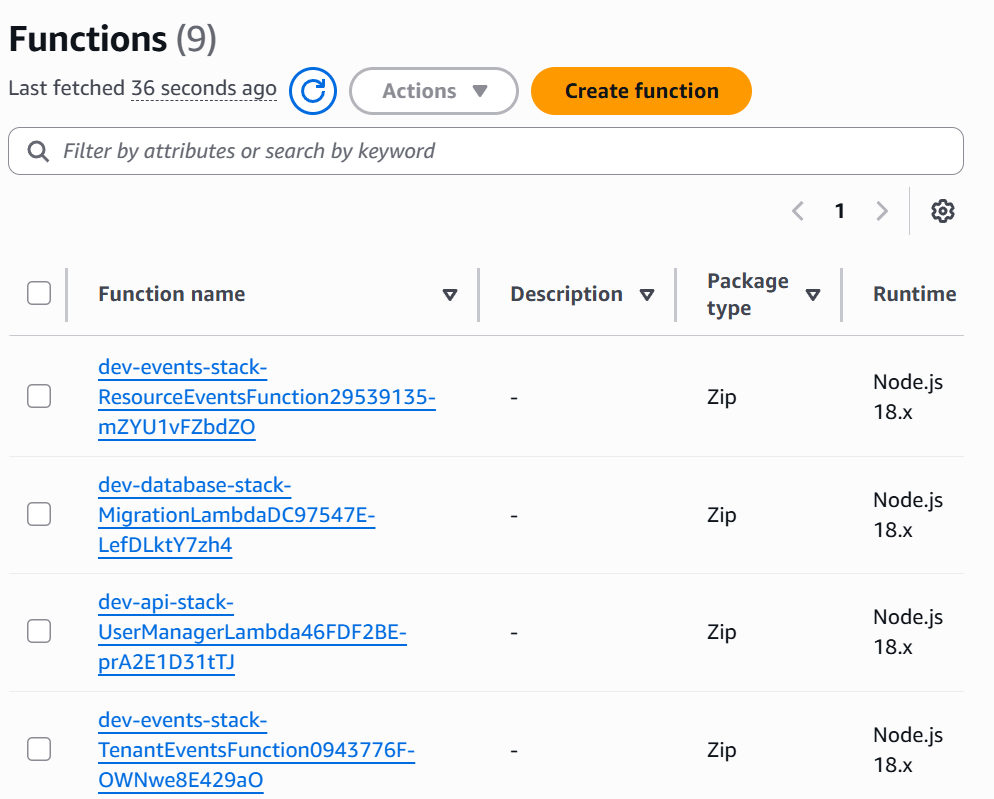Screen dimensions: 994x799
Task: Click the Create function button
Action: [x=642, y=91]
